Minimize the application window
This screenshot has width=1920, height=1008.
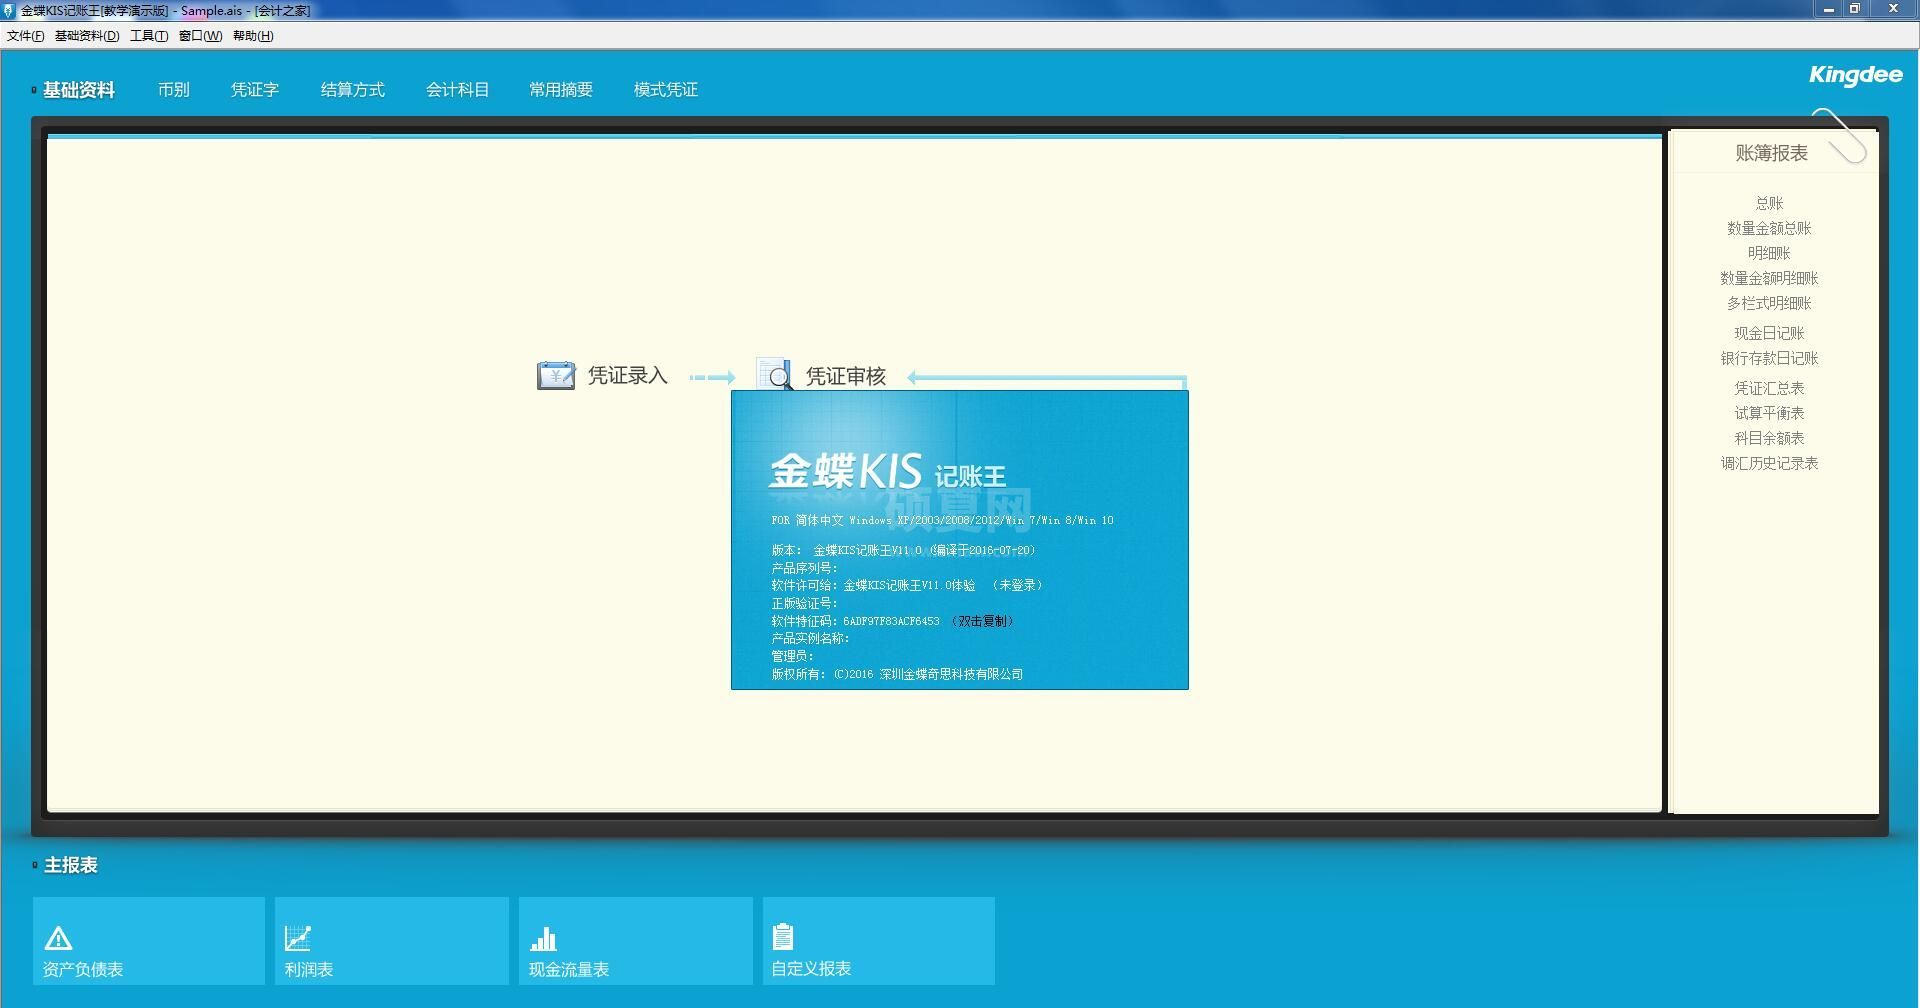point(1829,9)
